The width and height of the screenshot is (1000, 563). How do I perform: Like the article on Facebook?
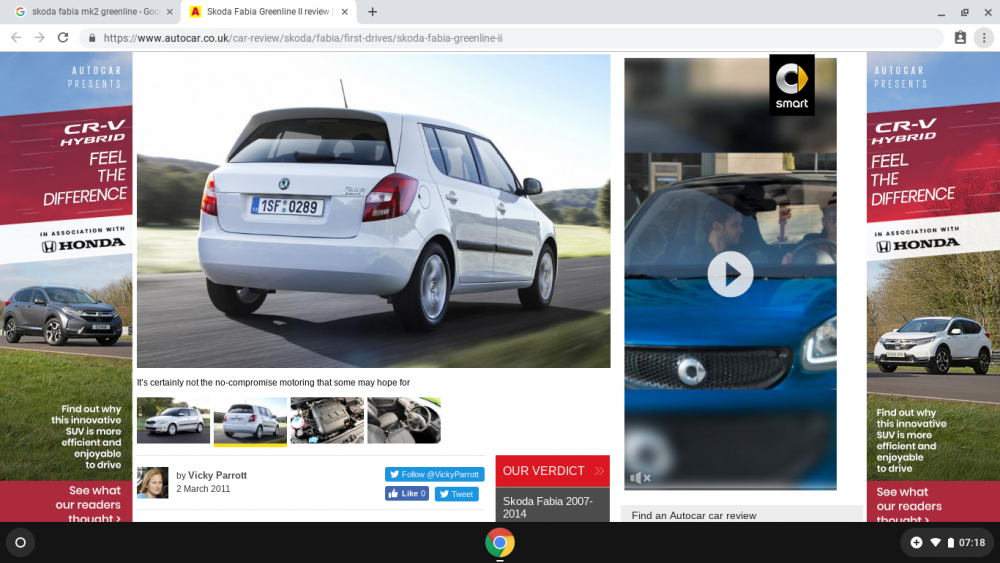[x=406, y=494]
